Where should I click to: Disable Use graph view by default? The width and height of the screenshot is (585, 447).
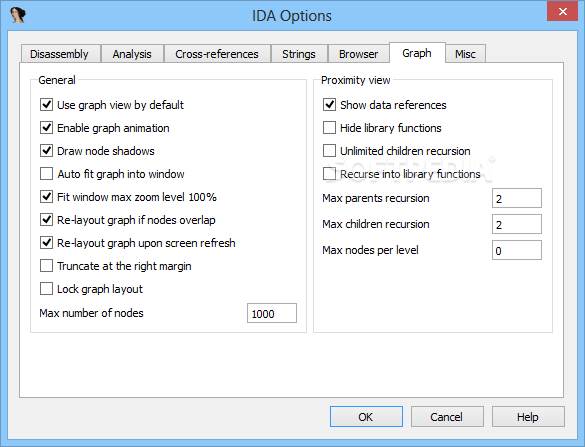[x=46, y=105]
